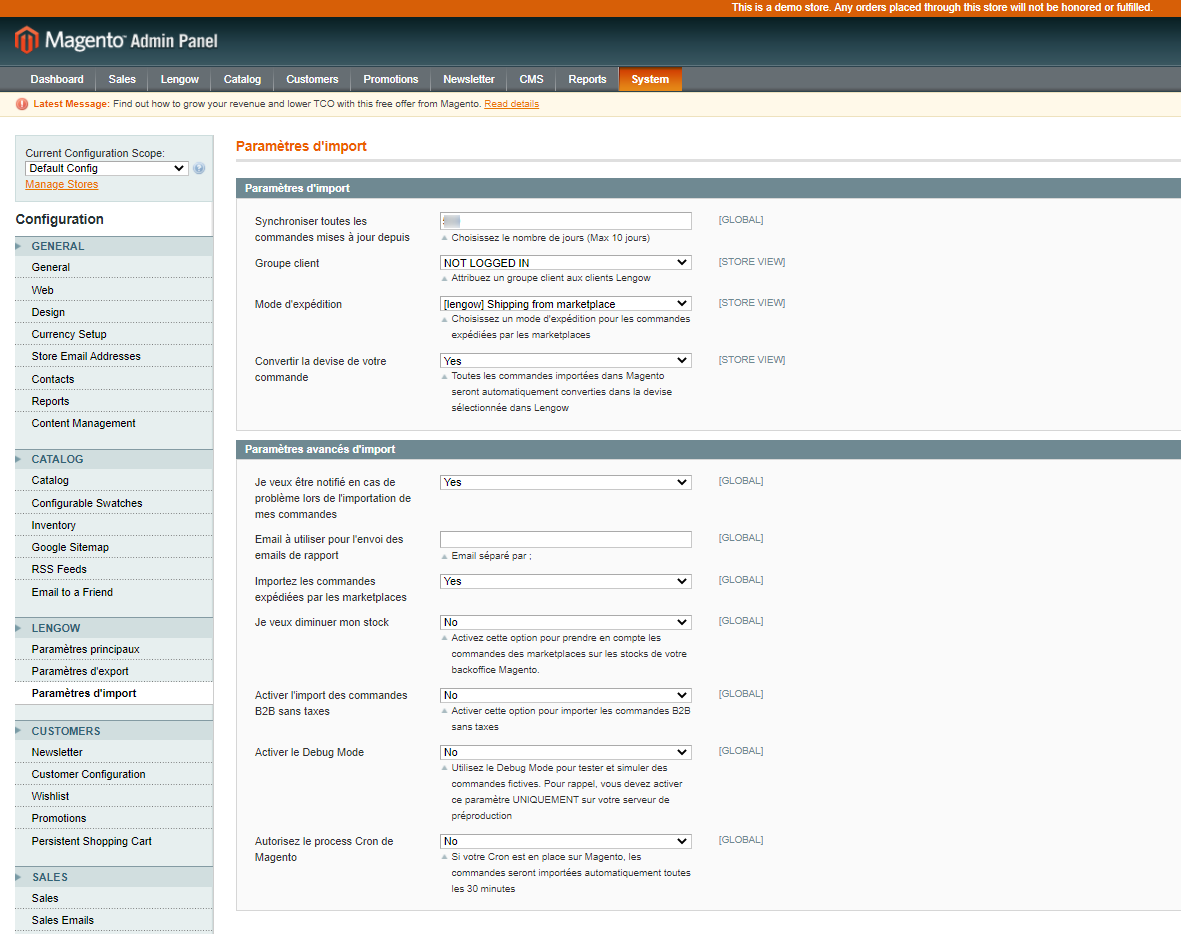Open Catalog configuration in sidebar
The height and width of the screenshot is (934, 1181).
coord(114,481)
